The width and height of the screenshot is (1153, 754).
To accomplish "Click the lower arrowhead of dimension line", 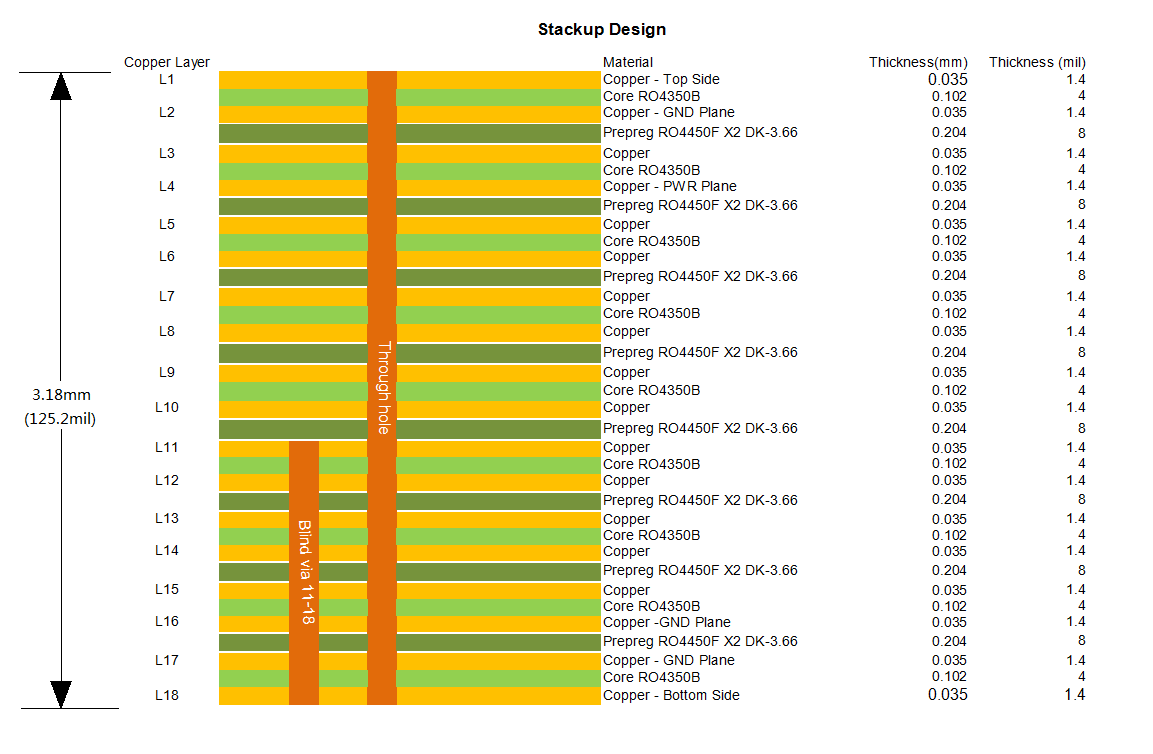I will [x=61, y=693].
